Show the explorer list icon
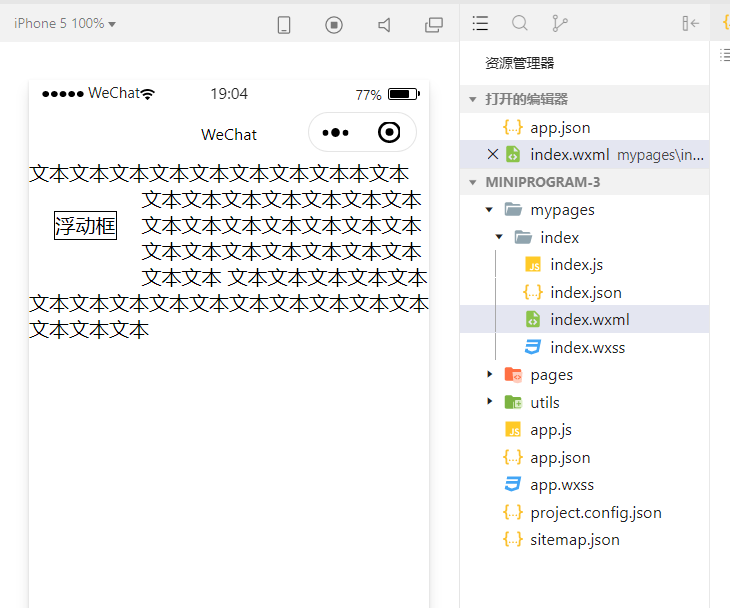The height and width of the screenshot is (608, 730). pyautogui.click(x=480, y=23)
